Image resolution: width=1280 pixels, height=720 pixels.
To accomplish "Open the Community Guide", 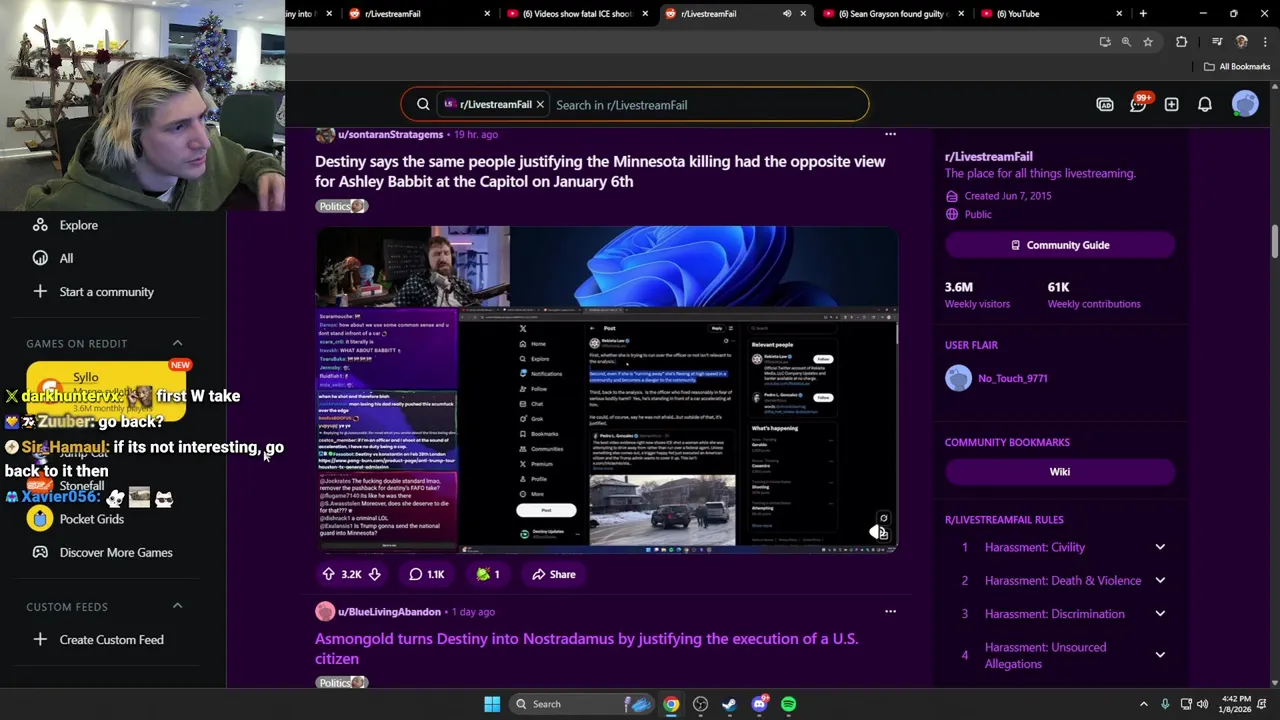I will pos(1059,245).
